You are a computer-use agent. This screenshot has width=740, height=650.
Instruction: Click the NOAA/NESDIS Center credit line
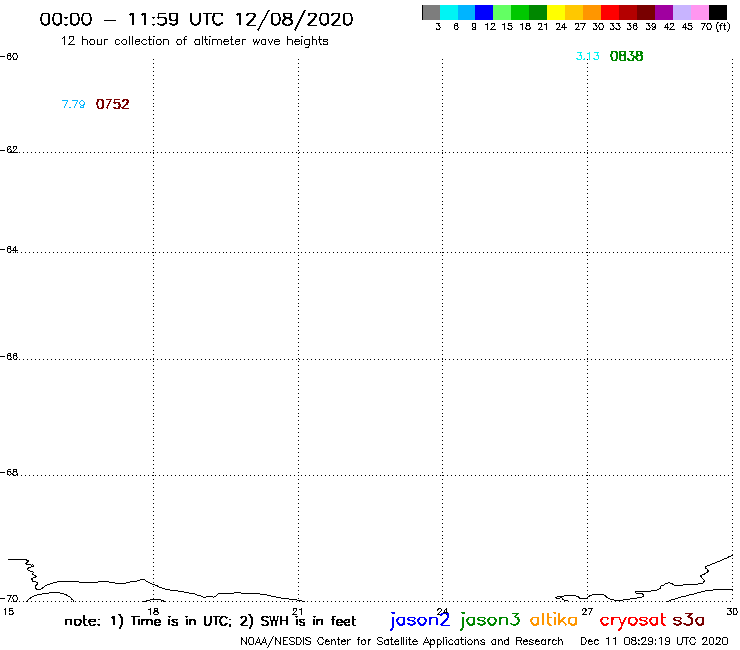tap(402, 642)
